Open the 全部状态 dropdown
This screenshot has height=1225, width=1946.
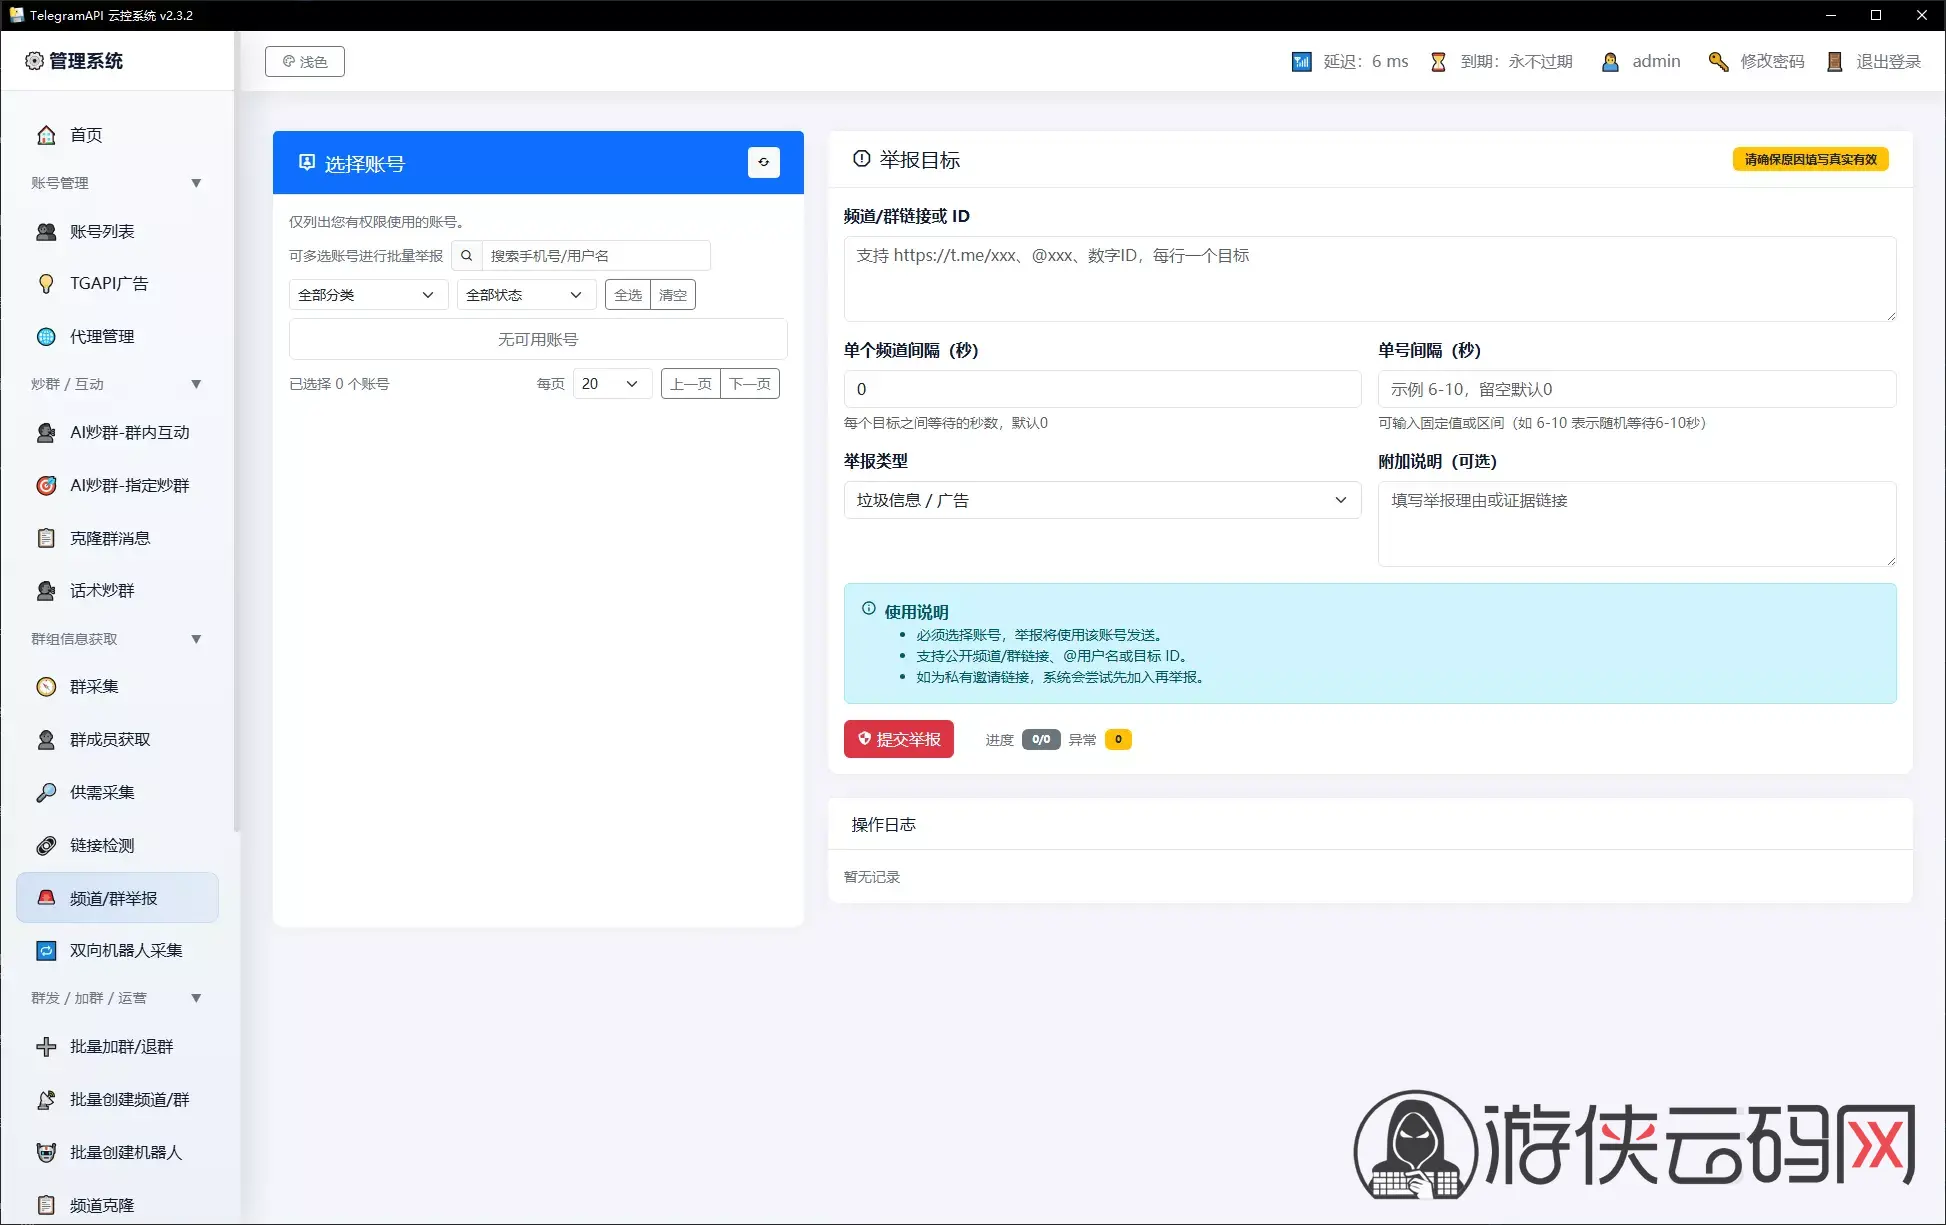(526, 295)
